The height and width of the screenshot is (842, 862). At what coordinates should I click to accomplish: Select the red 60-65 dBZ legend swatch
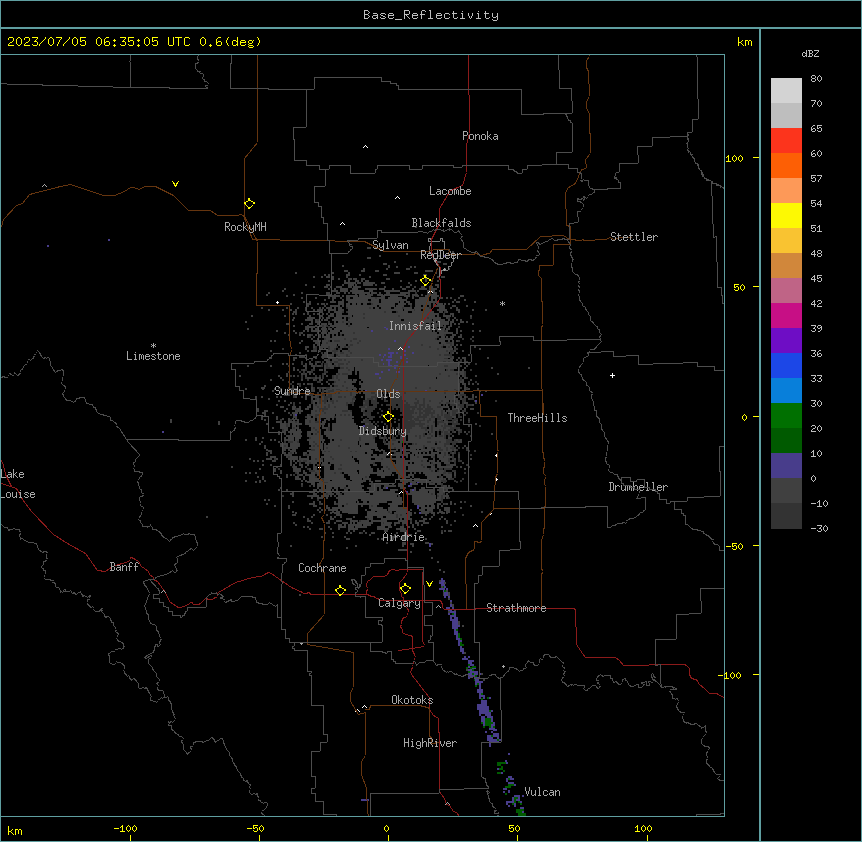[x=786, y=140]
